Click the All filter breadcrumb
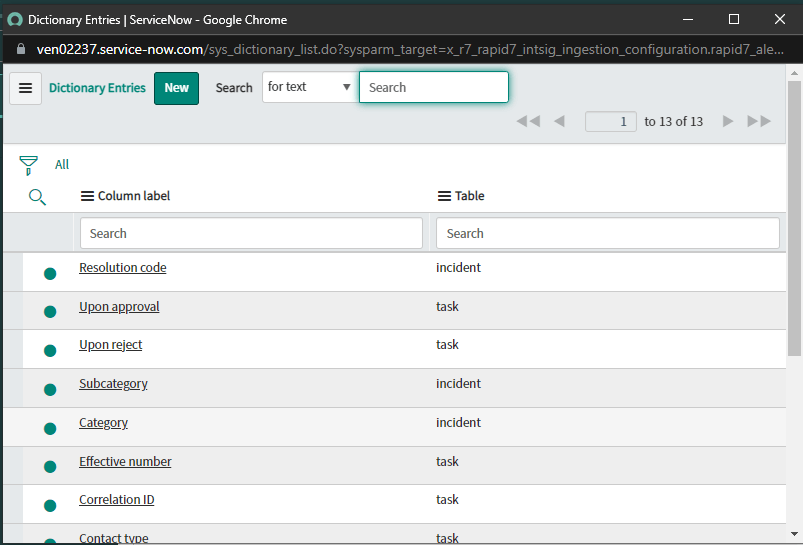803x545 pixels. pos(62,165)
